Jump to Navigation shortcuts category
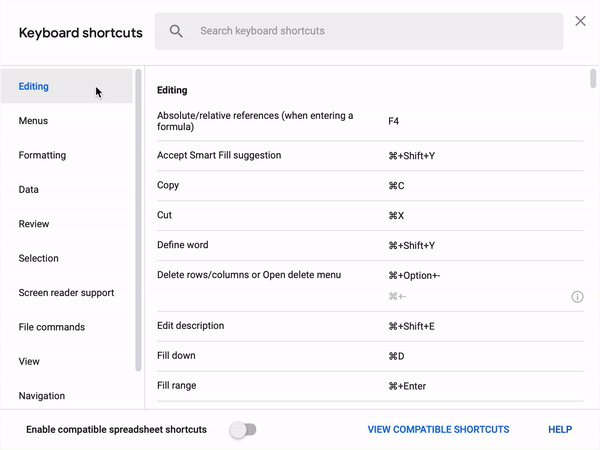The height and width of the screenshot is (450, 600). 67,396
